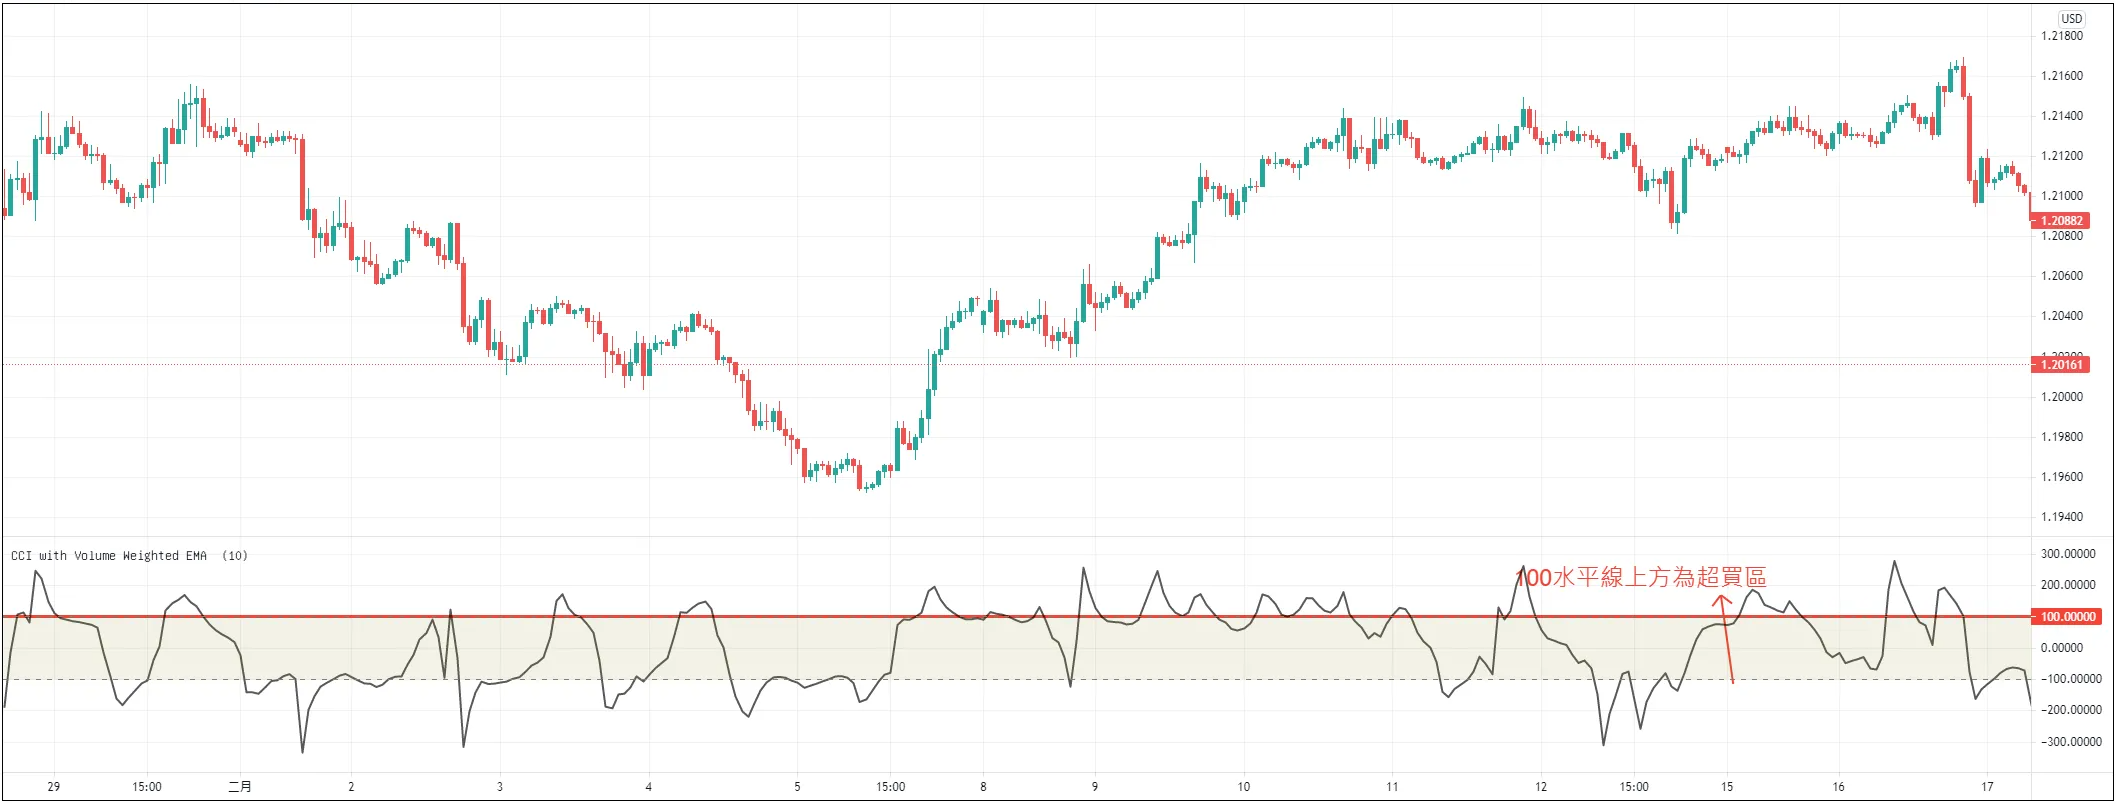Image resolution: width=2116 pixels, height=804 pixels.
Task: Click the 1.19400 price axis label
Action: tap(2062, 517)
